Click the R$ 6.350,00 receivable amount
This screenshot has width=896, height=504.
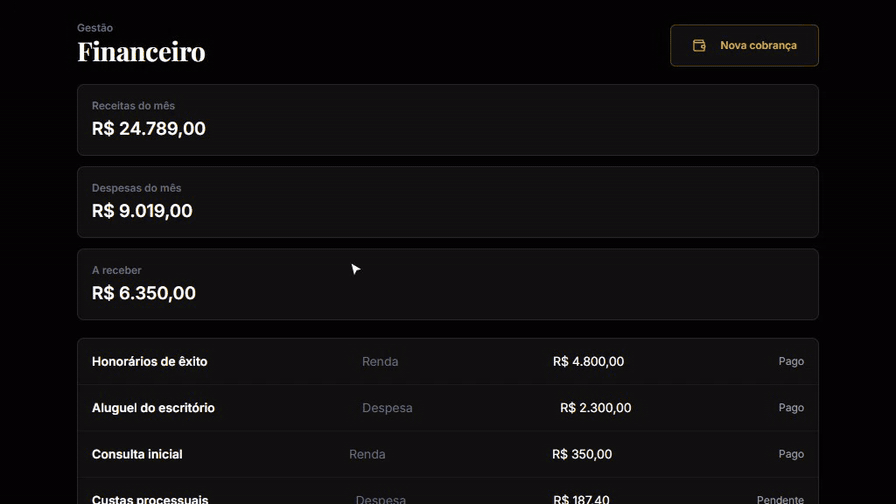(x=143, y=293)
